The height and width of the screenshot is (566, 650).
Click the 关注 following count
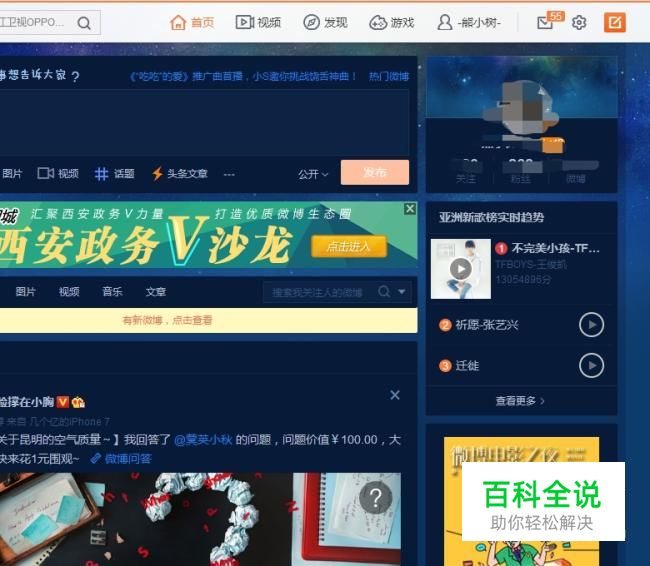tap(466, 171)
